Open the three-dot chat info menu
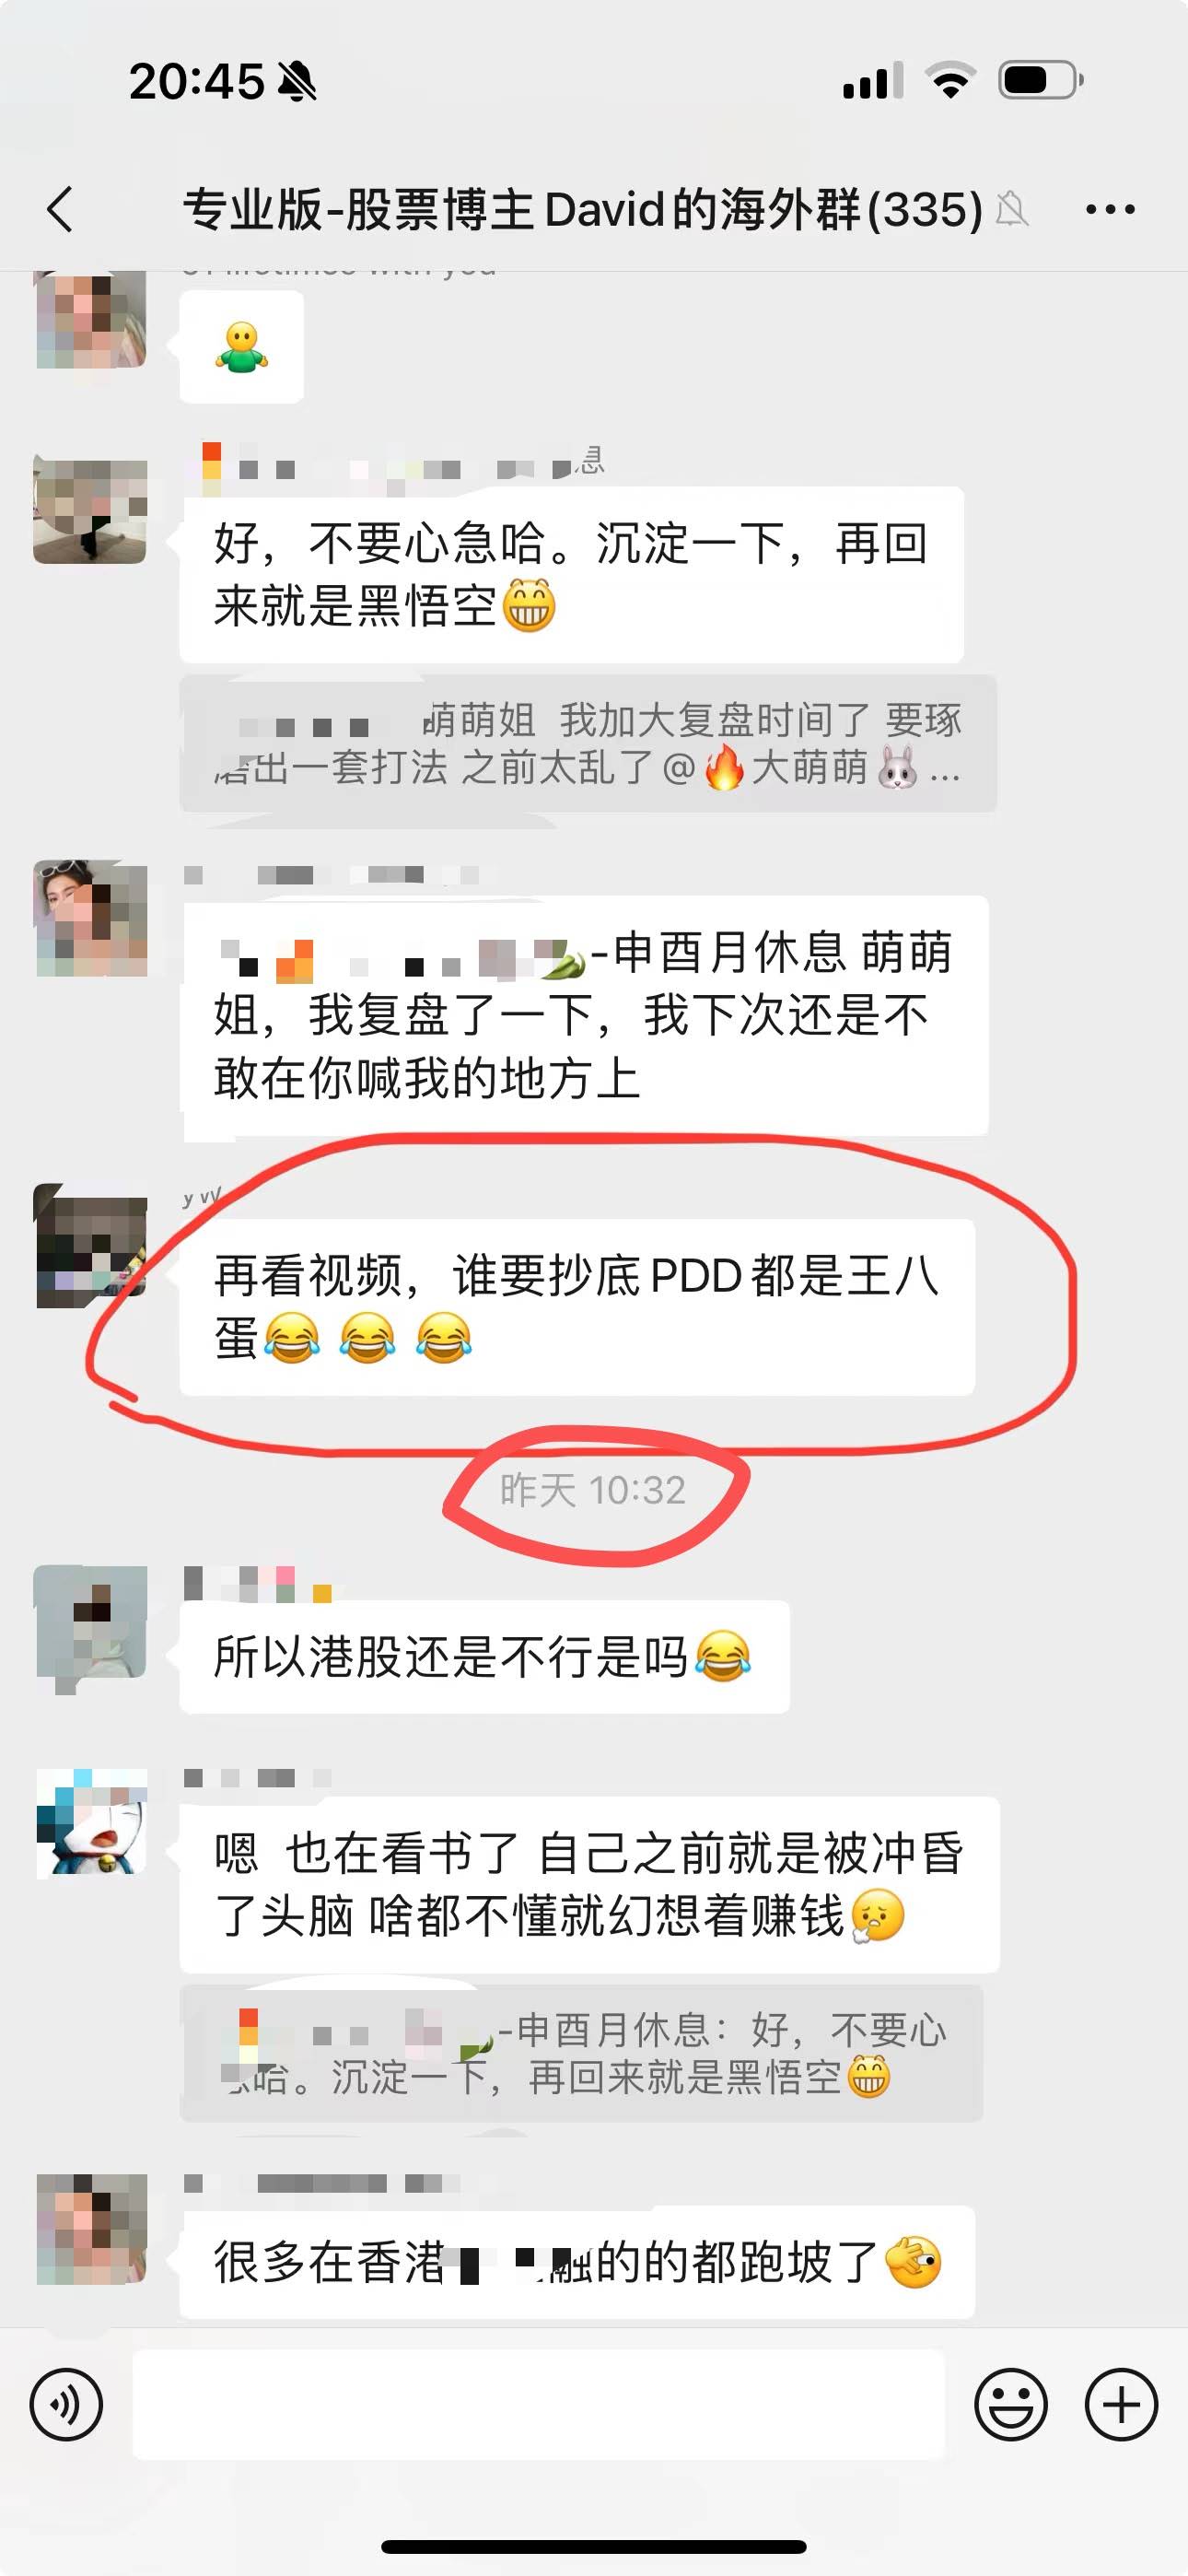This screenshot has width=1188, height=2576. [x=1110, y=209]
